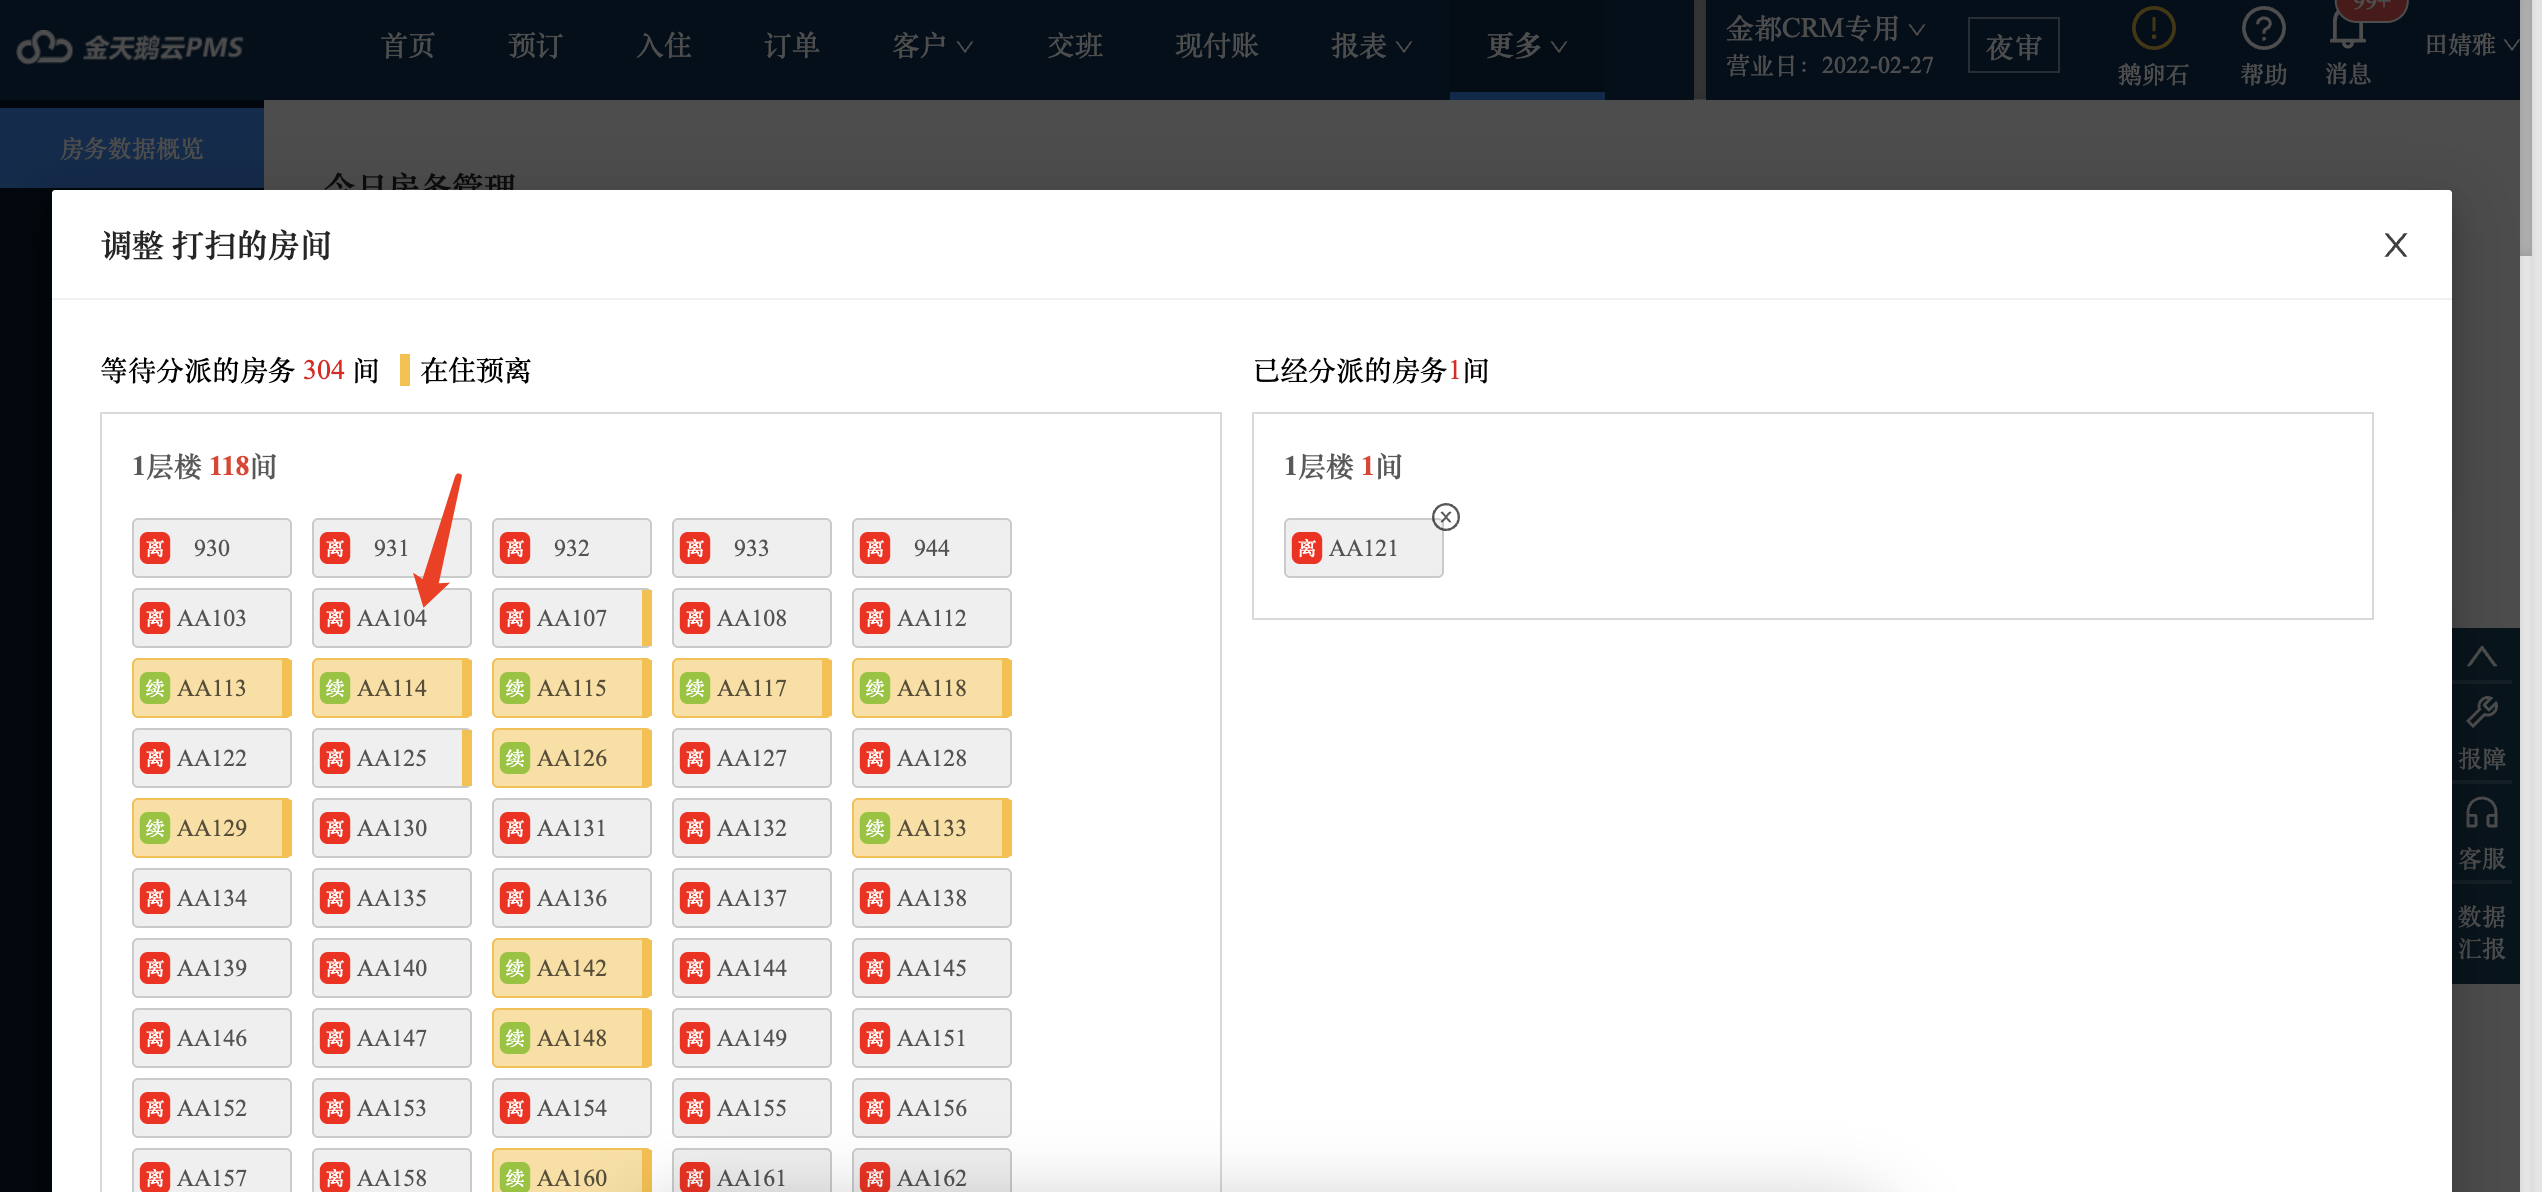Click the 离 icon of room AA127
This screenshot has height=1192, width=2542.
pyautogui.click(x=695, y=758)
